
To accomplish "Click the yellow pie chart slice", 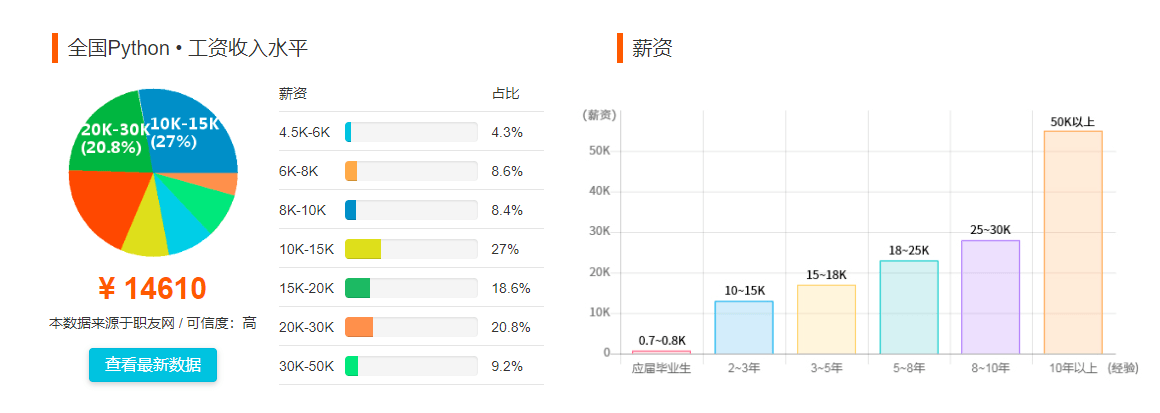I will (146, 231).
